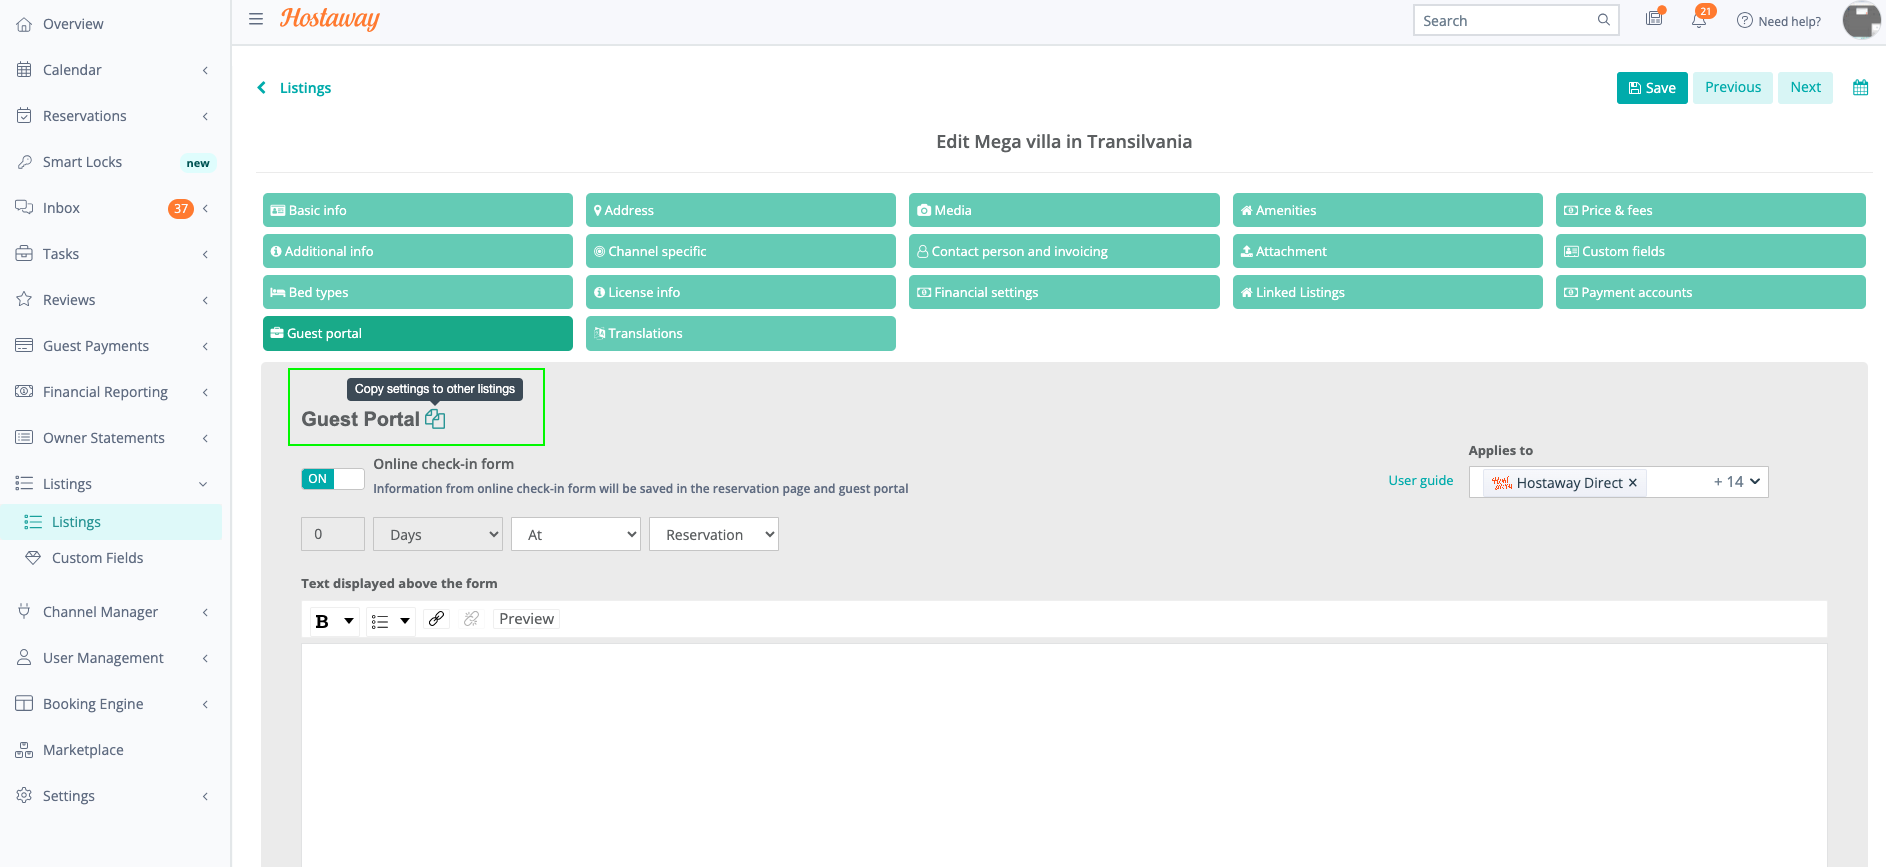The image size is (1886, 867).
Task: Click the insert link icon in editor
Action: point(436,619)
